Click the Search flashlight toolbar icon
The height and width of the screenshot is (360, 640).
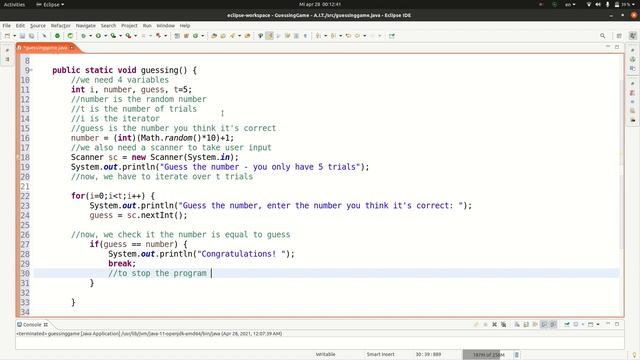click(233, 36)
